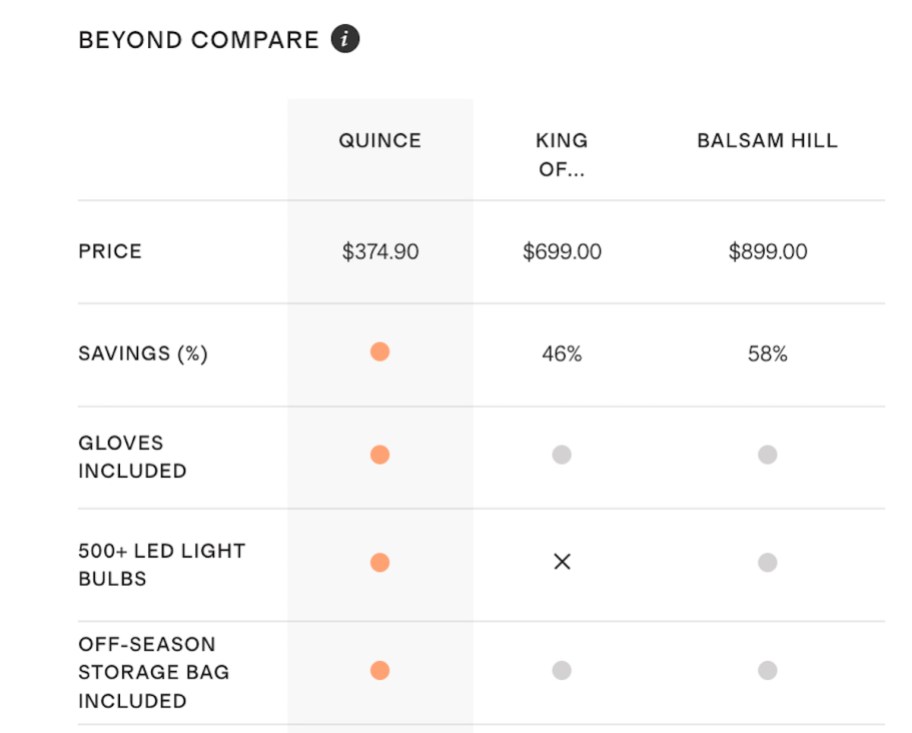This screenshot has height=733, width=912.
Task: Select the QUINCE column header
Action: (x=379, y=140)
